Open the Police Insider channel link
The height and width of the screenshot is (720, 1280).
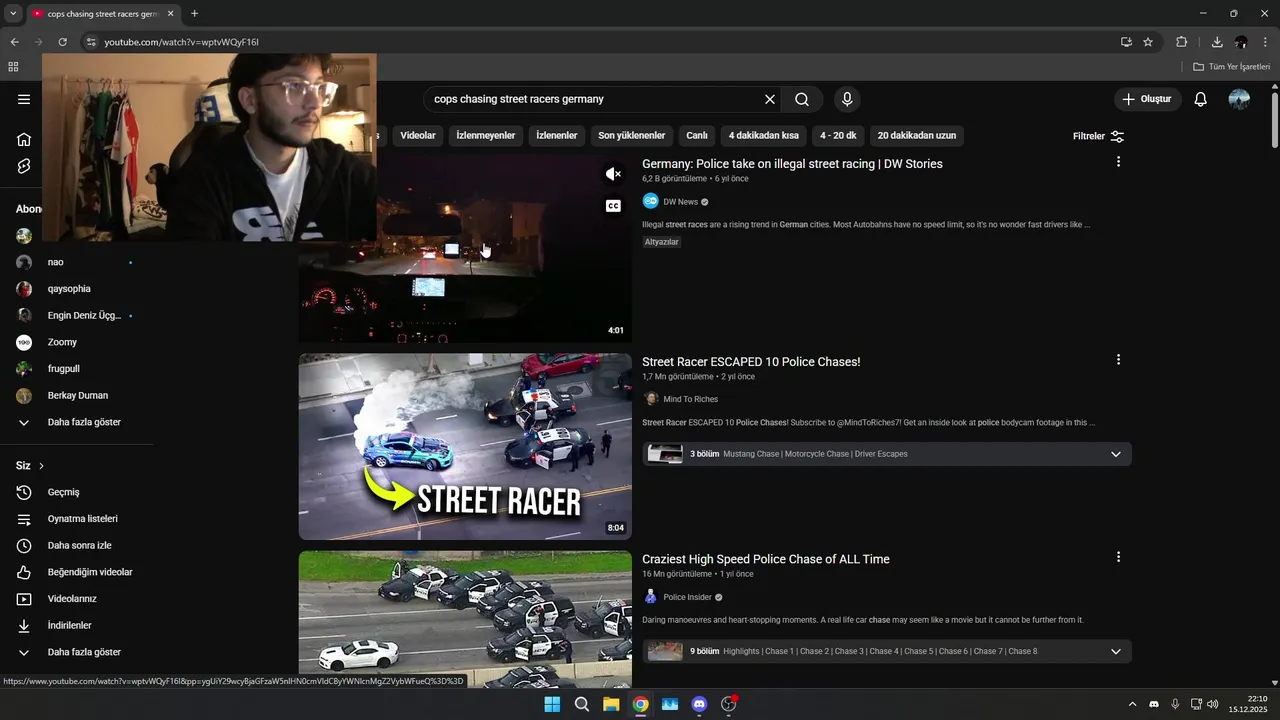point(687,597)
